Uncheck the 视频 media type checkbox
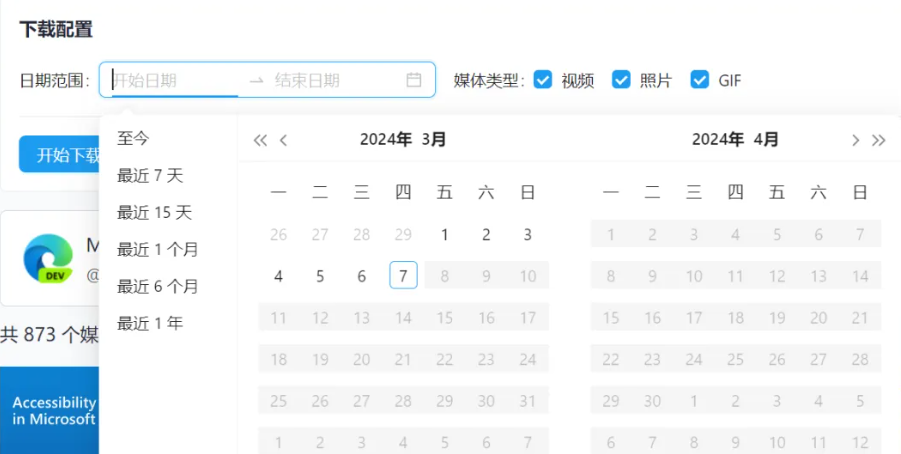 click(543, 80)
